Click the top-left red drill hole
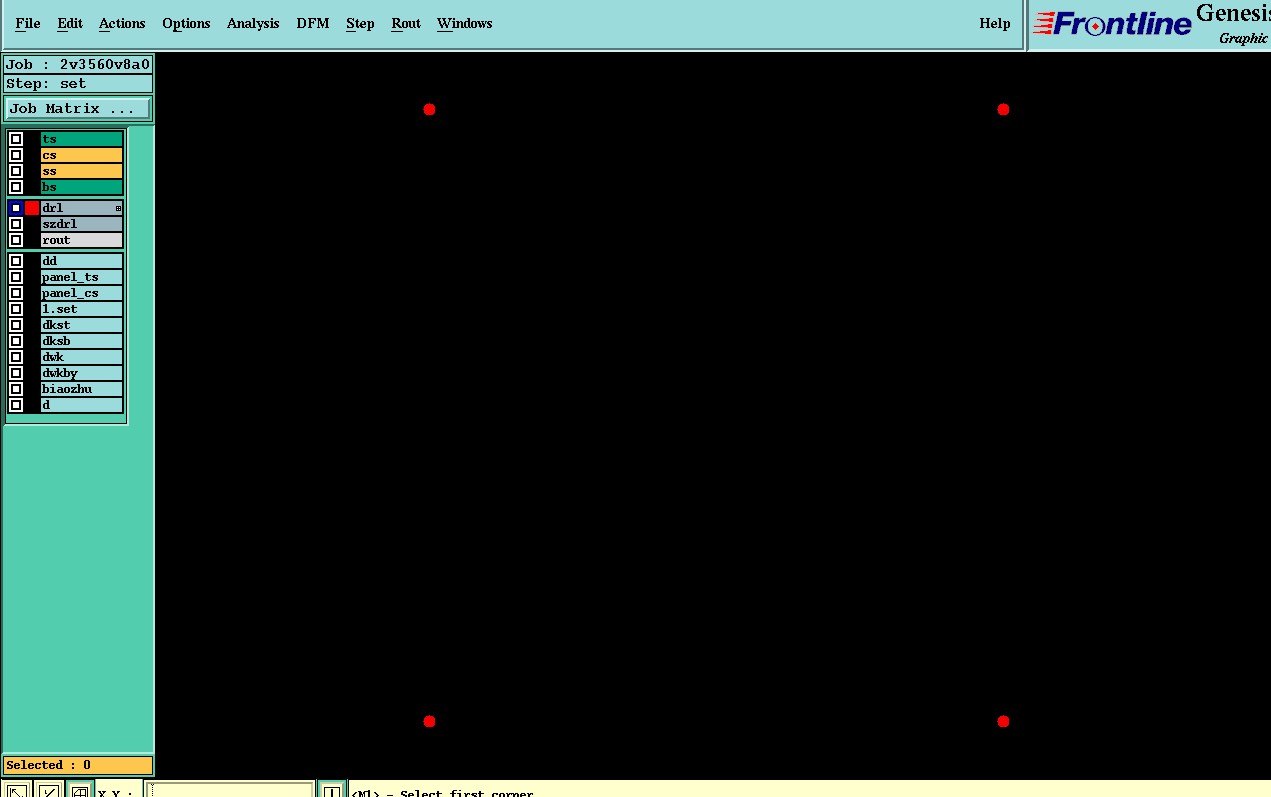1271x797 pixels. 429,109
